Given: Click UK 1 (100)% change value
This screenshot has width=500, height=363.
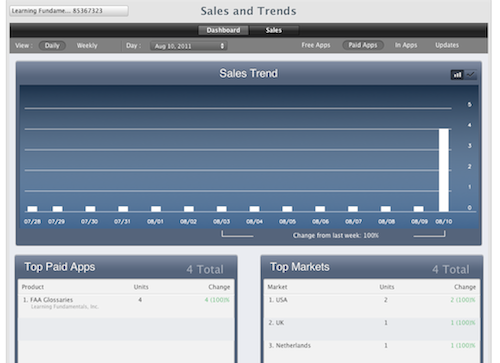Looking at the screenshot, I should (x=463, y=323).
